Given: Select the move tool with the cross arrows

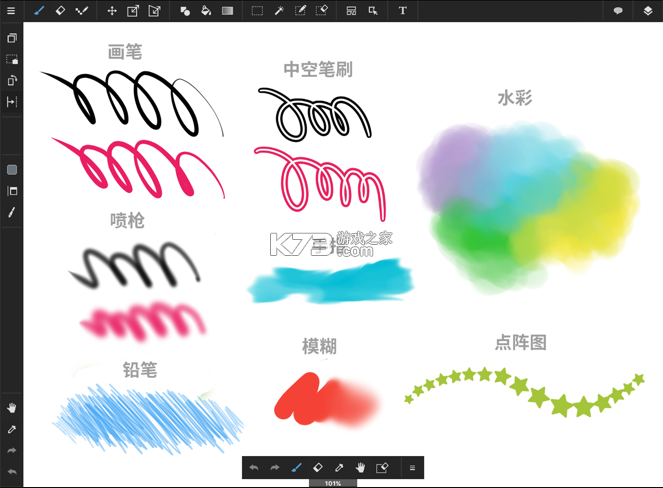Looking at the screenshot, I should click(112, 11).
